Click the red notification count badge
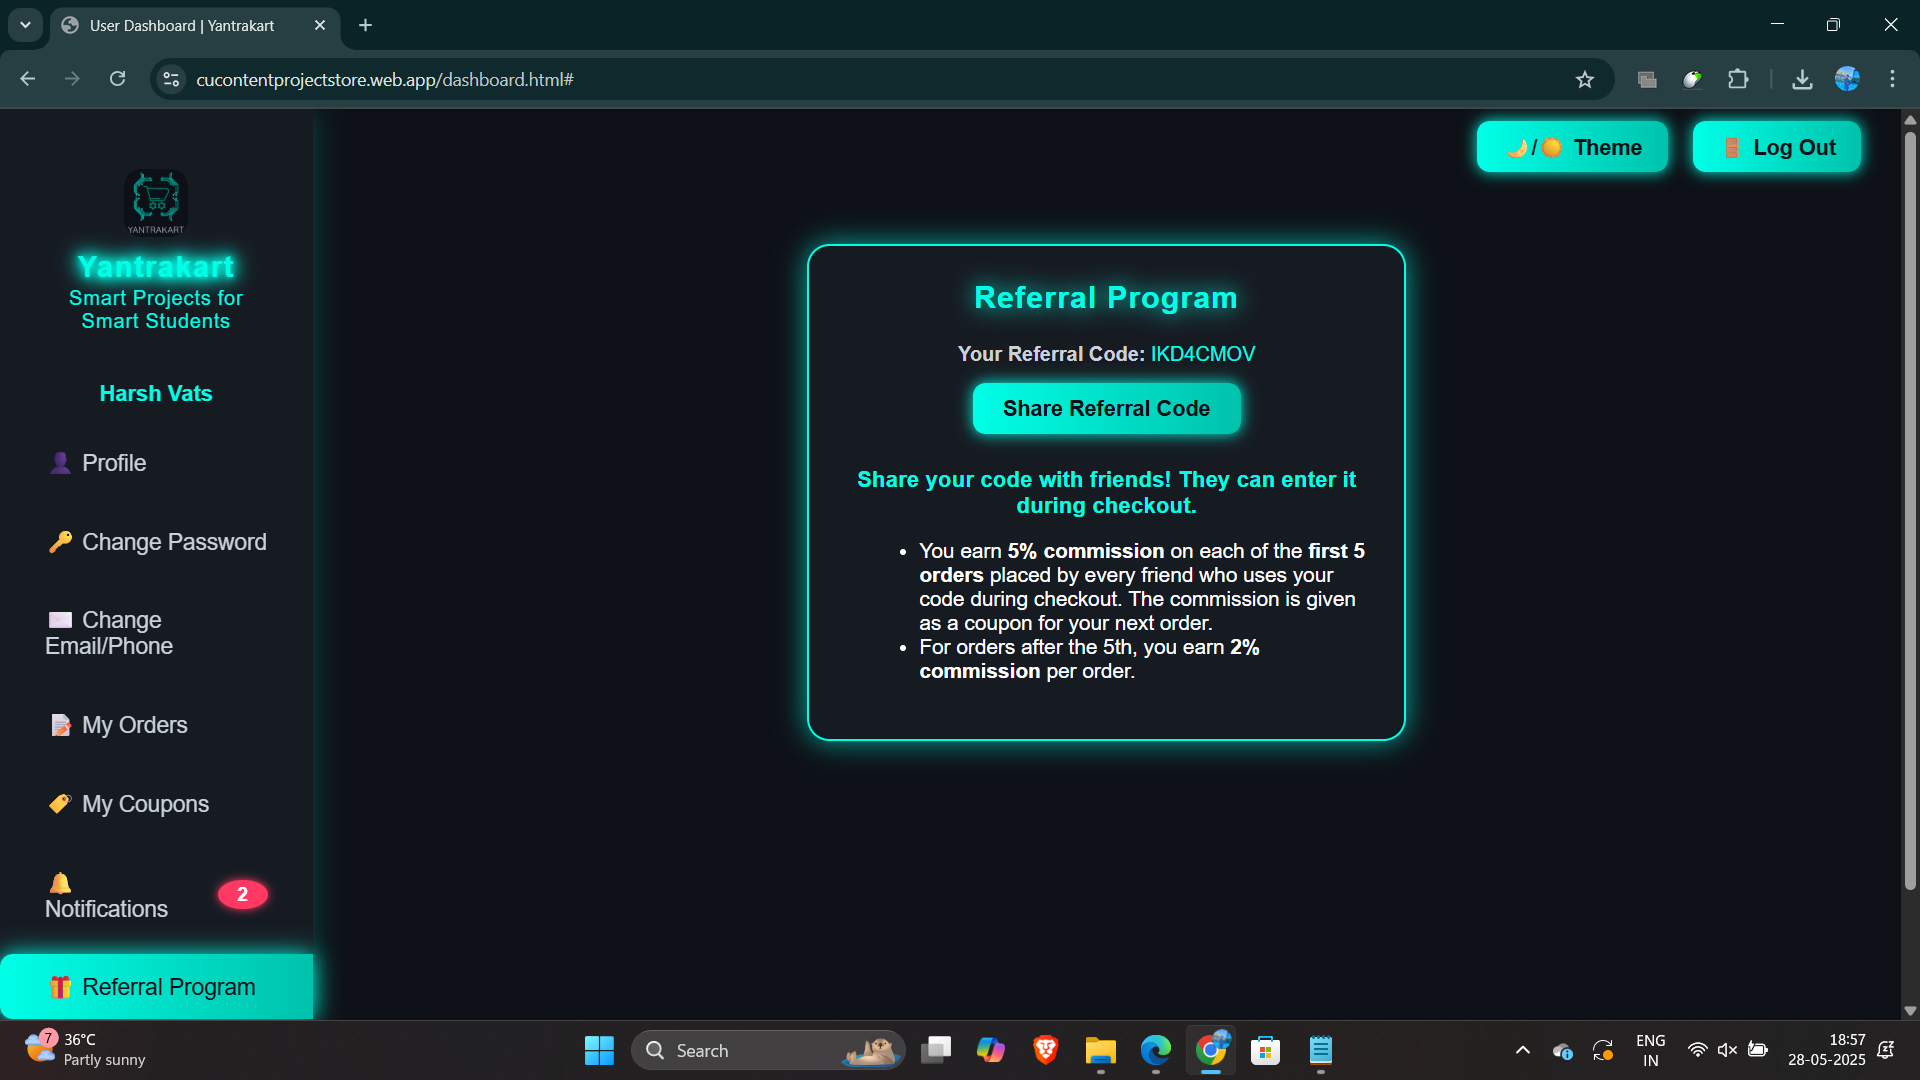Screen dimensions: 1920x1080 (x=242, y=894)
